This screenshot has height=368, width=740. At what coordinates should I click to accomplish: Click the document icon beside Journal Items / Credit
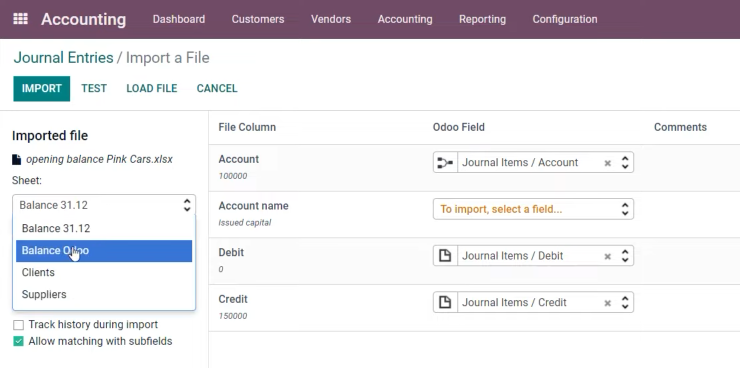tap(445, 302)
